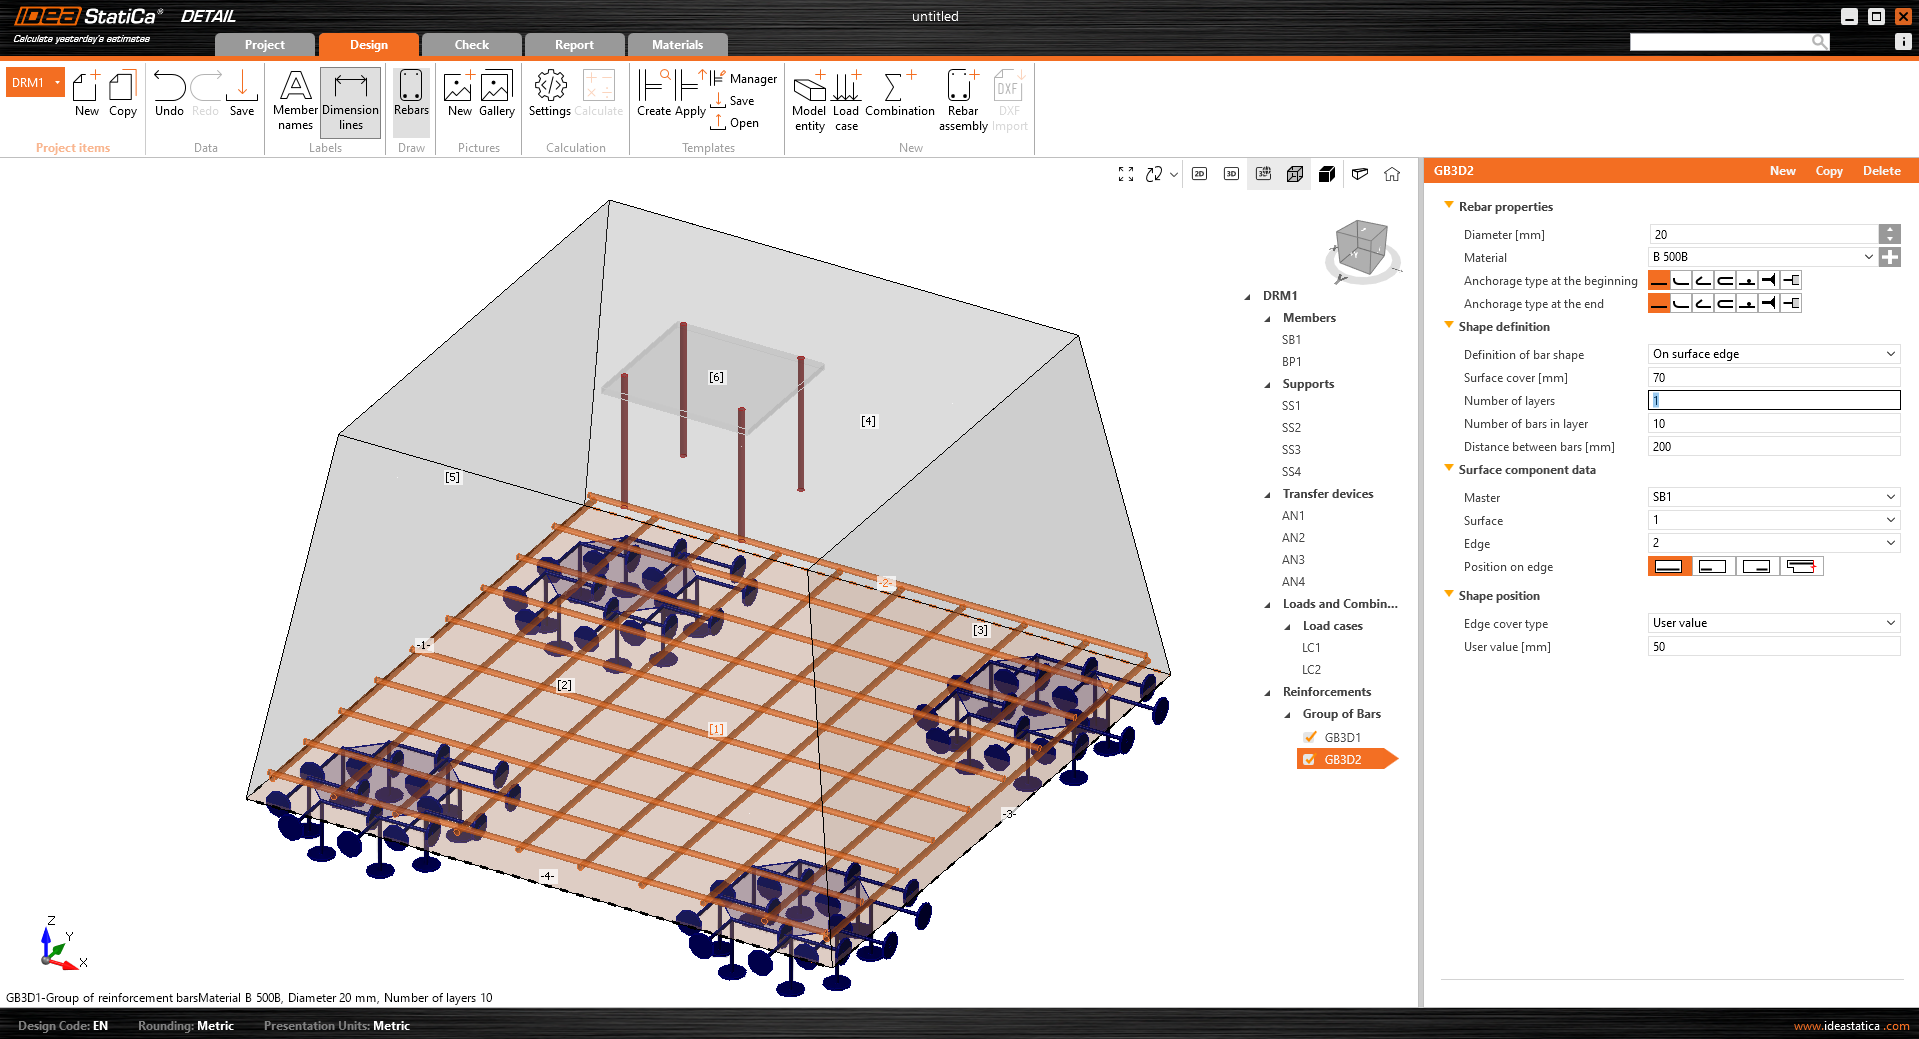Toggle visibility of GB3D2 group
Screen dimensions: 1919x1039
click(x=1308, y=759)
